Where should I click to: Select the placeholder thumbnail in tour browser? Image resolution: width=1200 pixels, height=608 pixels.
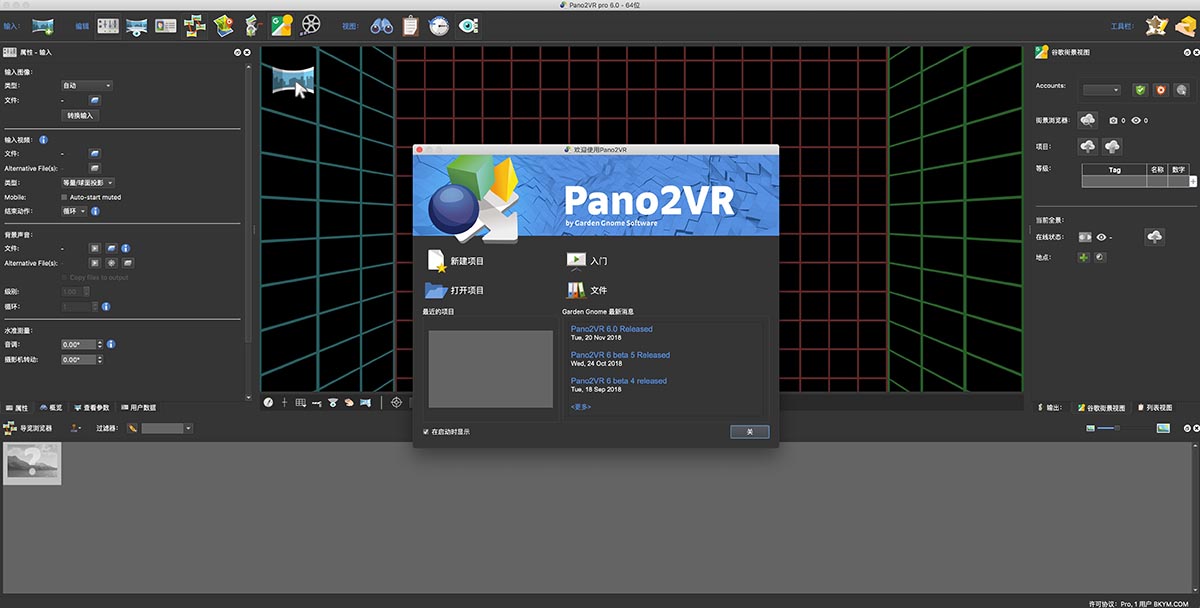pyautogui.click(x=32, y=463)
